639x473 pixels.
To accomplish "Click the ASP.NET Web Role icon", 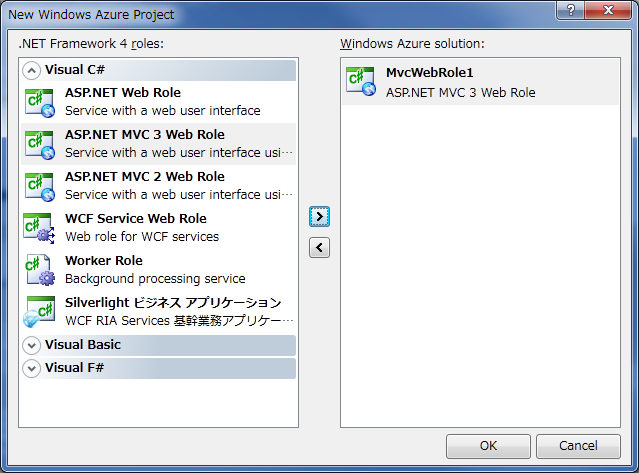I will [40, 101].
